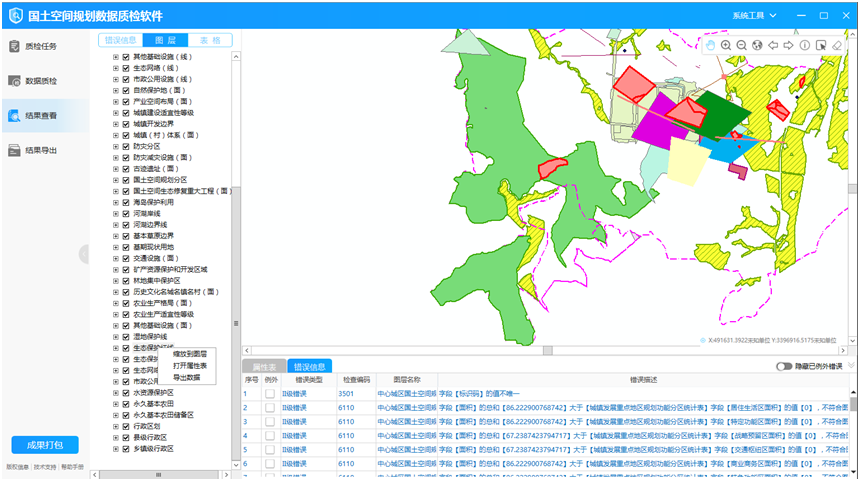Expand the 海岛保护利用 layer node
The width and height of the screenshot is (860, 481).
[x=116, y=202]
